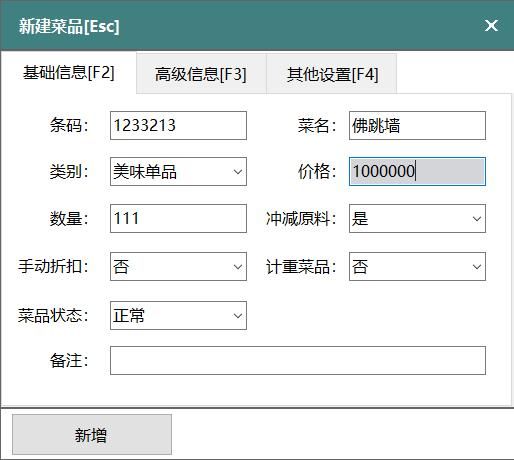The image size is (514, 460).
Task: Click the 新增 button
Action: click(x=92, y=435)
